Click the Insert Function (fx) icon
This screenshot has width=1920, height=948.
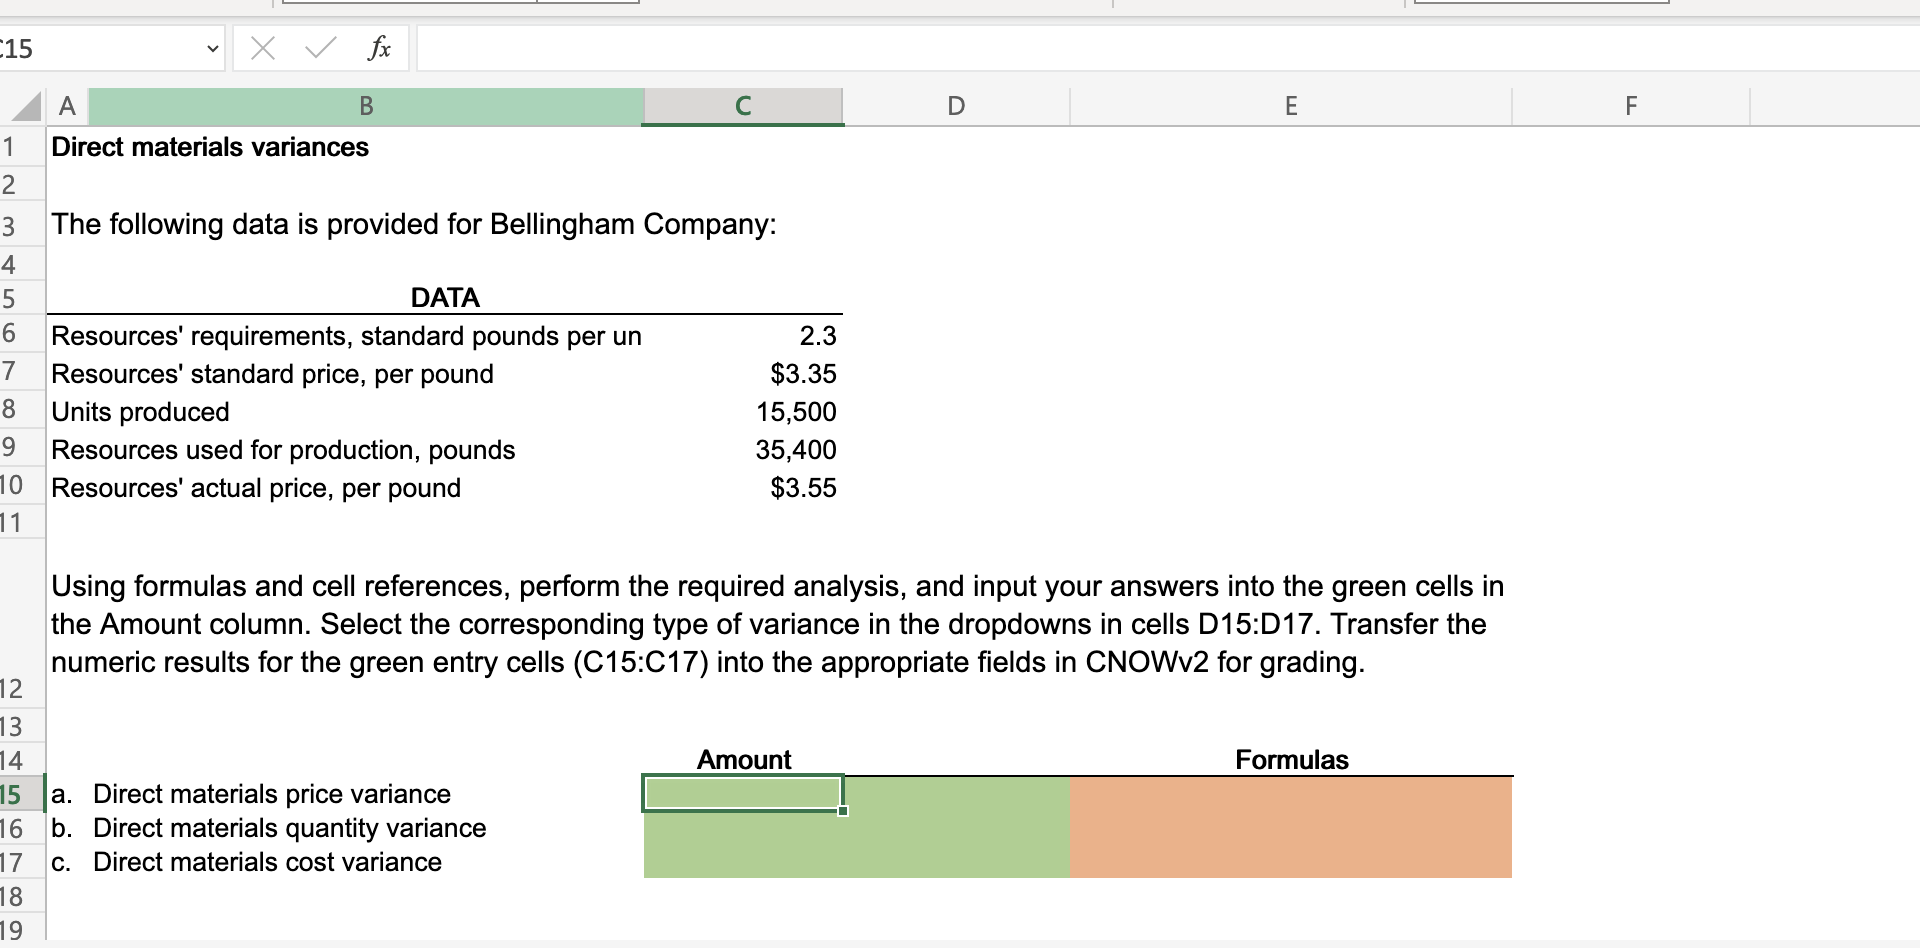(378, 47)
